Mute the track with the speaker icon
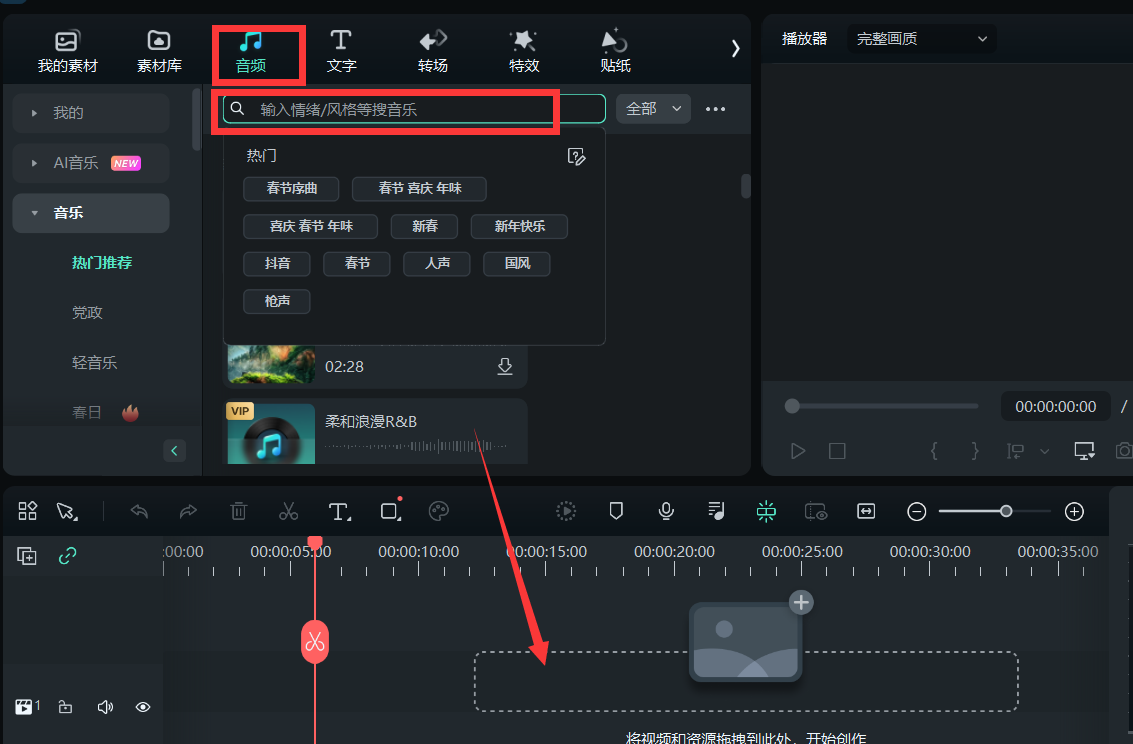 (x=104, y=706)
